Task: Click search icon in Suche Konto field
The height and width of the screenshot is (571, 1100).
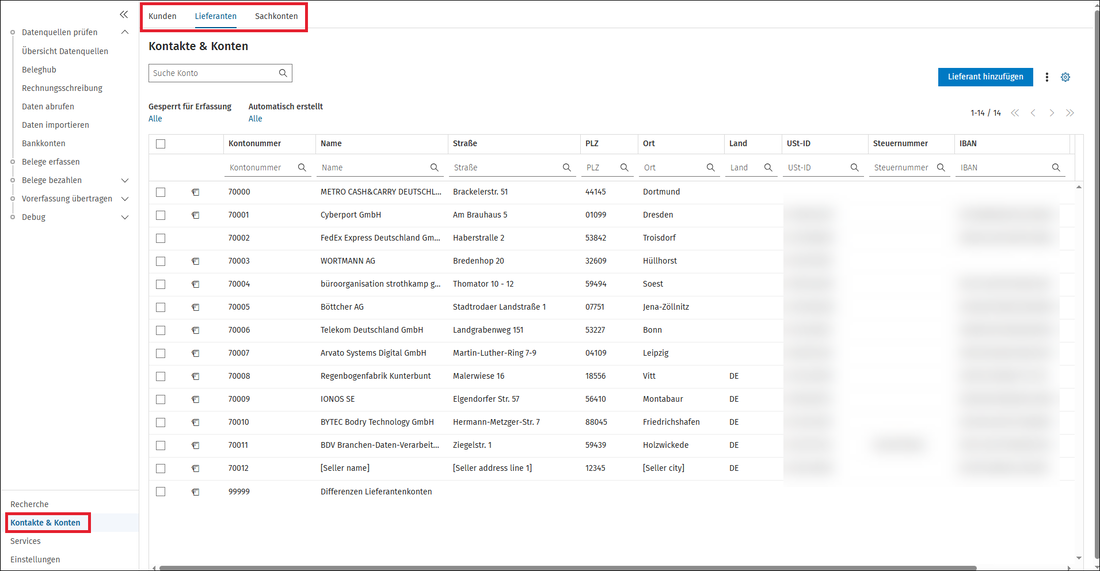Action: [x=283, y=73]
